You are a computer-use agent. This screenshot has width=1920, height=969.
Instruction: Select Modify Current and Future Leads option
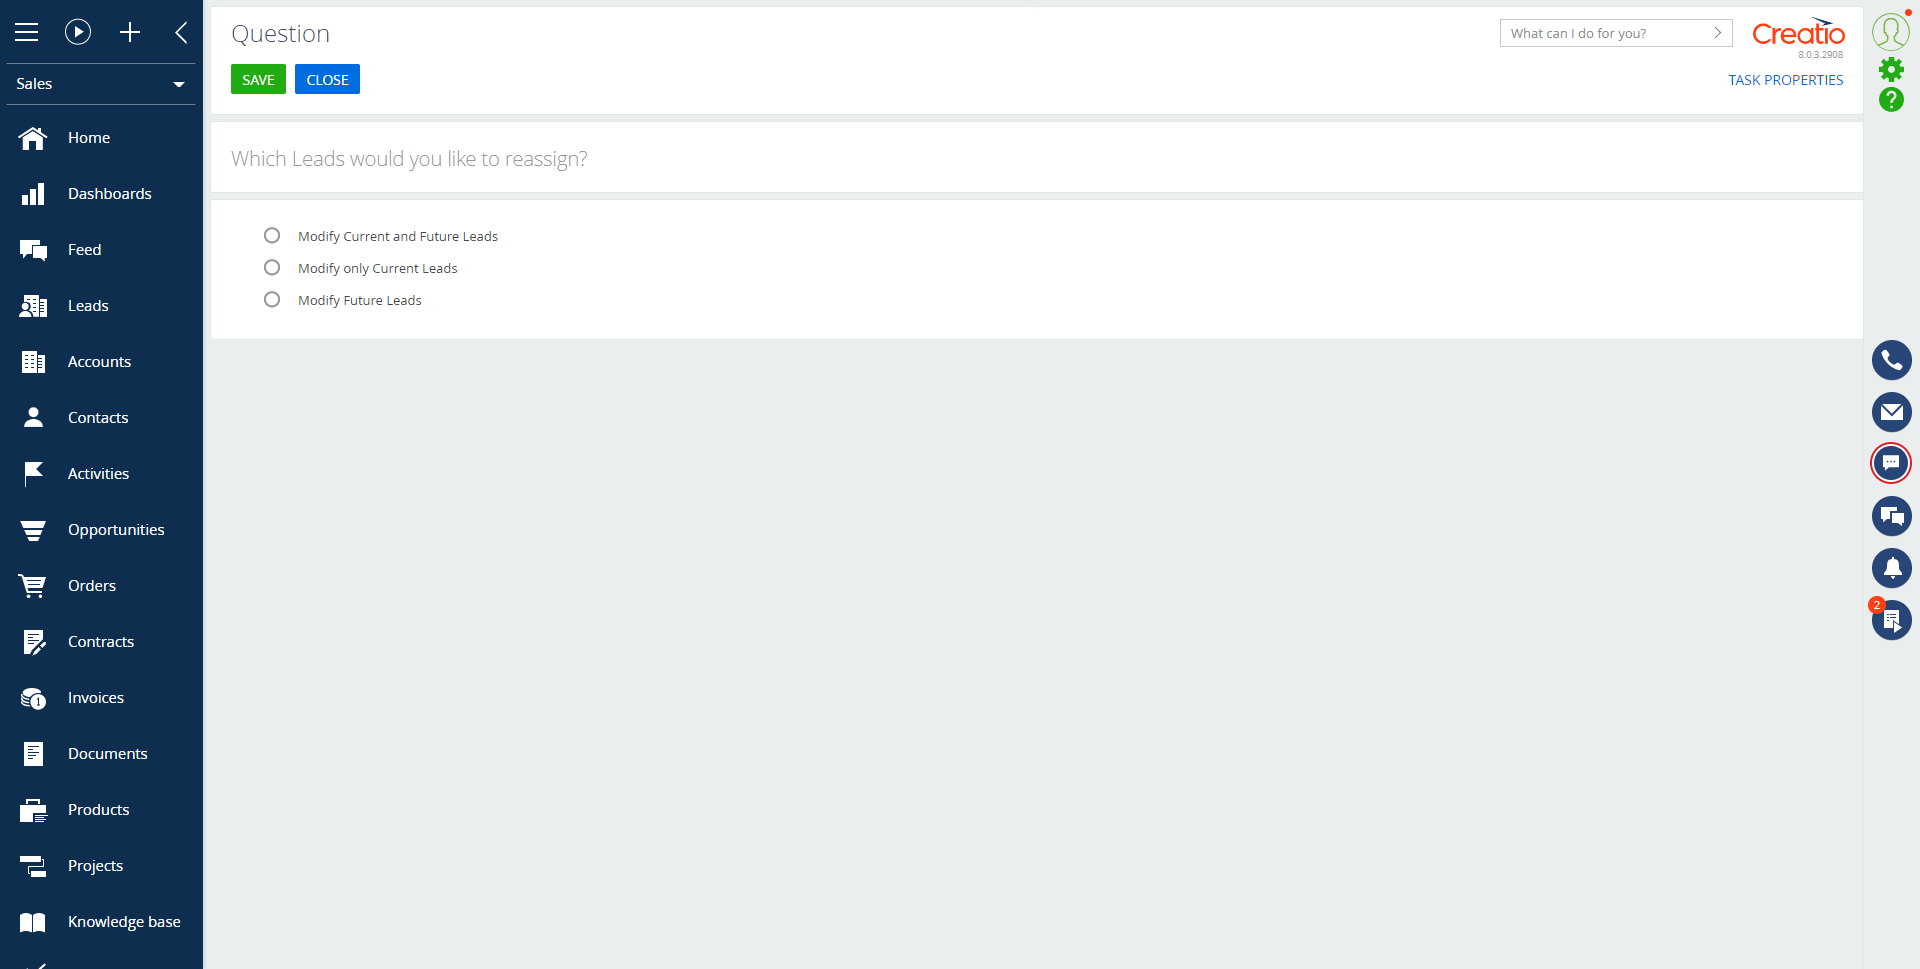272,235
